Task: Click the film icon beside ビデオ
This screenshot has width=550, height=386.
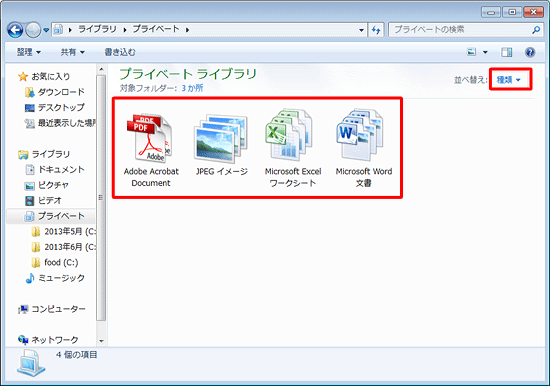Action: pos(30,200)
